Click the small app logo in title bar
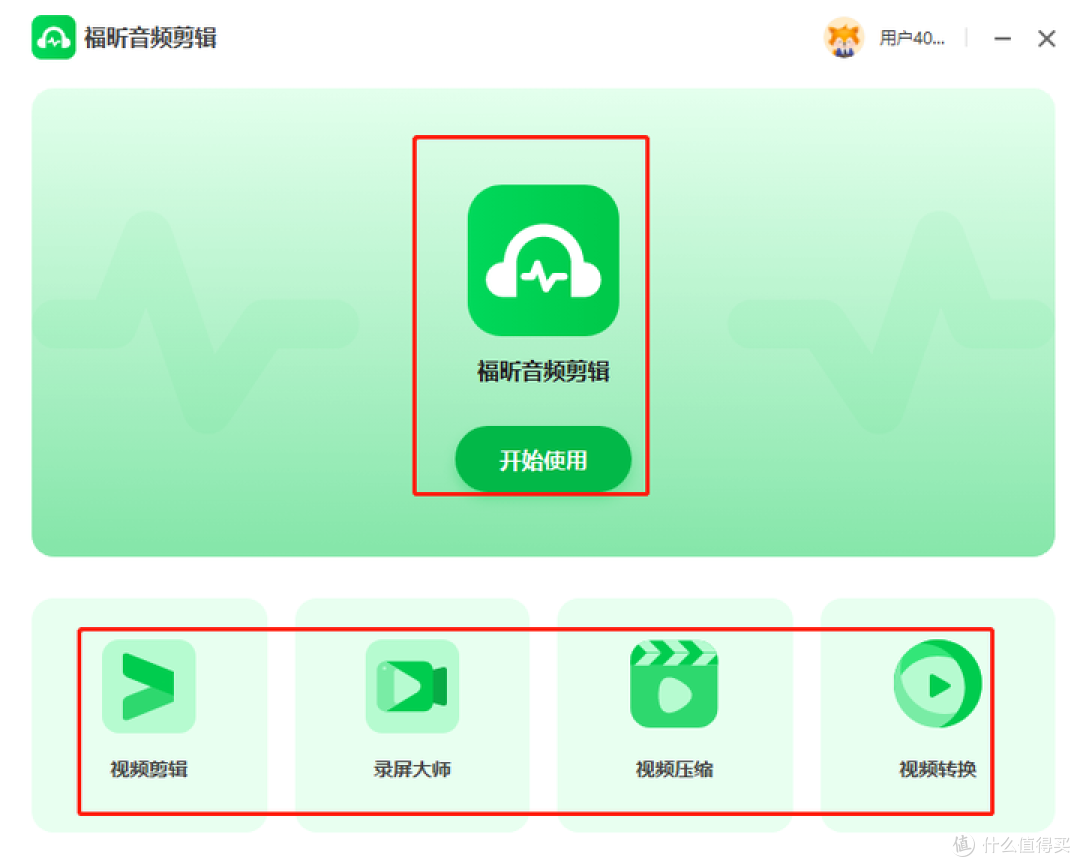The image size is (1080, 867). [x=53, y=37]
